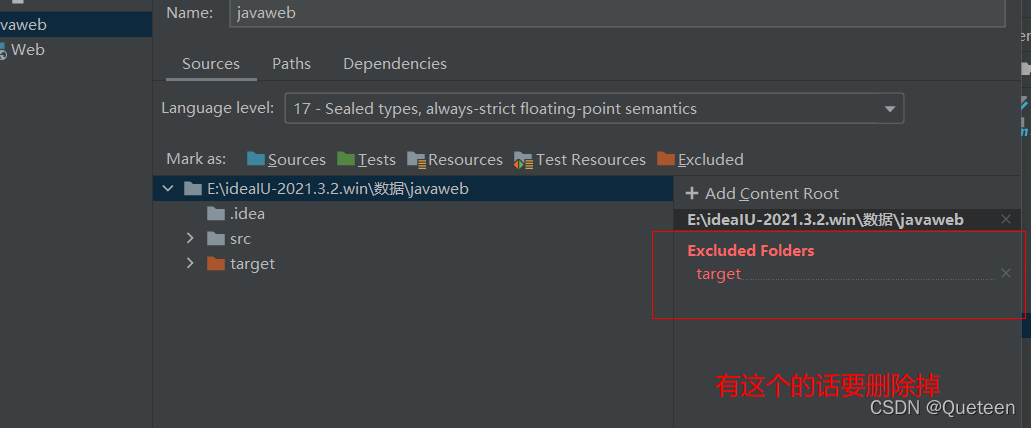Mark folder as Test Resources
Image resolution: width=1031 pixels, height=428 pixels.
580,160
